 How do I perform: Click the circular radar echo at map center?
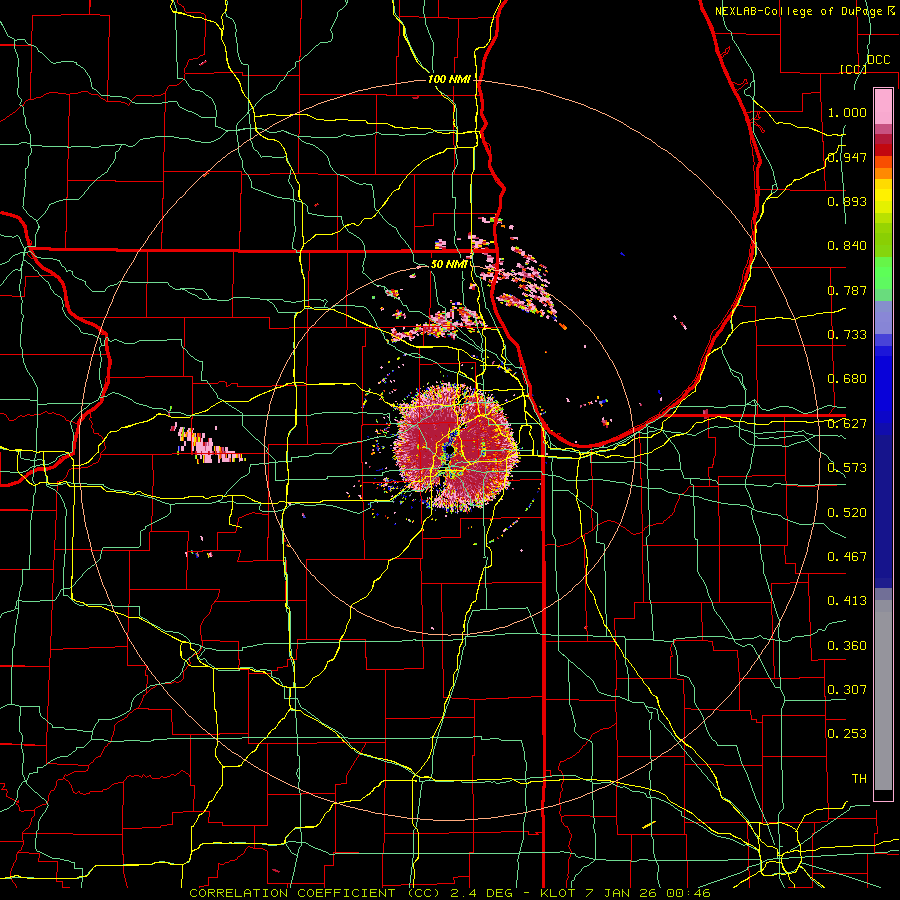tap(455, 448)
